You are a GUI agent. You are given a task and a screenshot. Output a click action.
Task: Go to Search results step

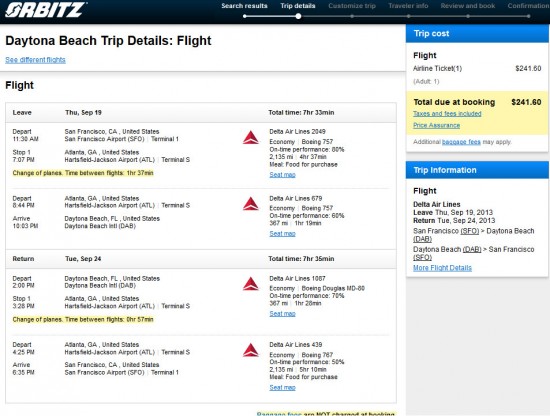point(244,6)
